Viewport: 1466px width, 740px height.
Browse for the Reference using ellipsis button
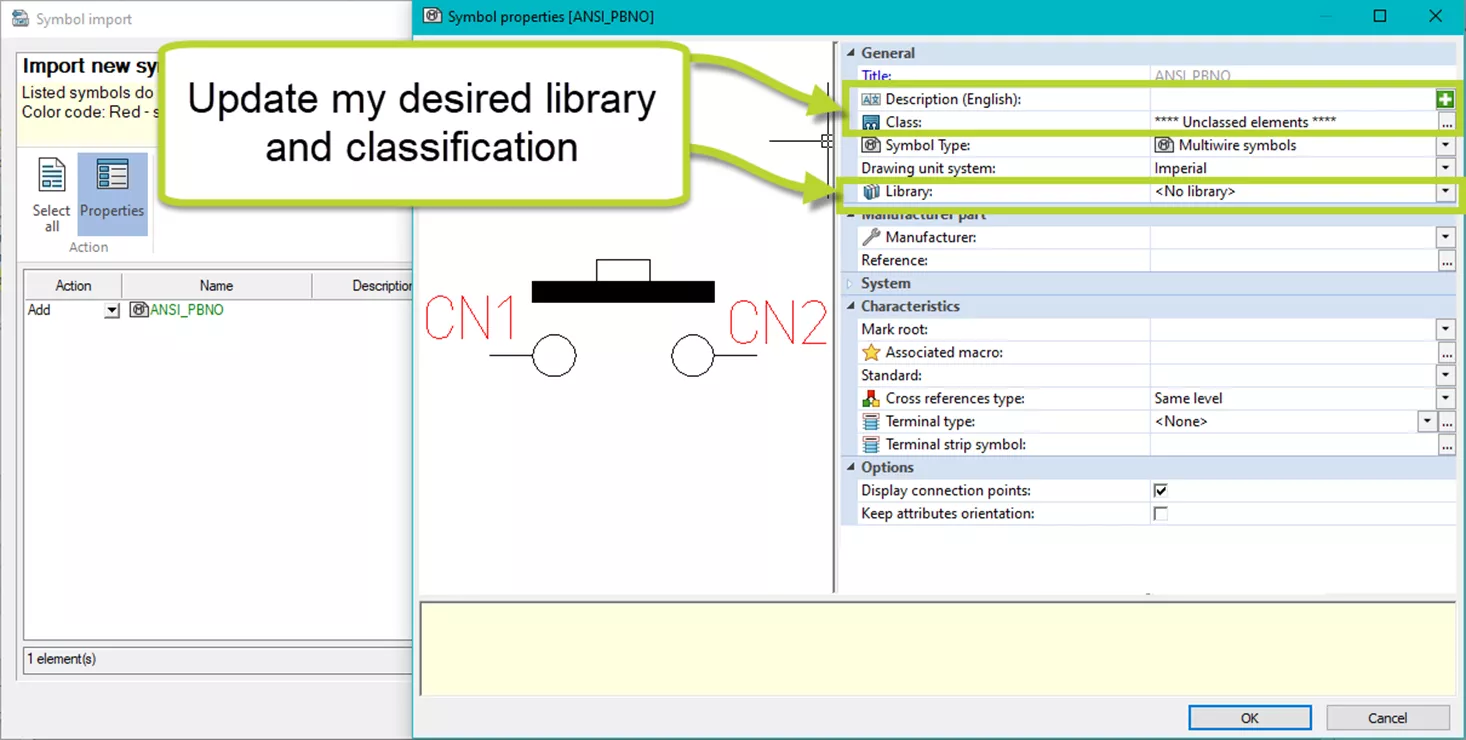(1446, 260)
